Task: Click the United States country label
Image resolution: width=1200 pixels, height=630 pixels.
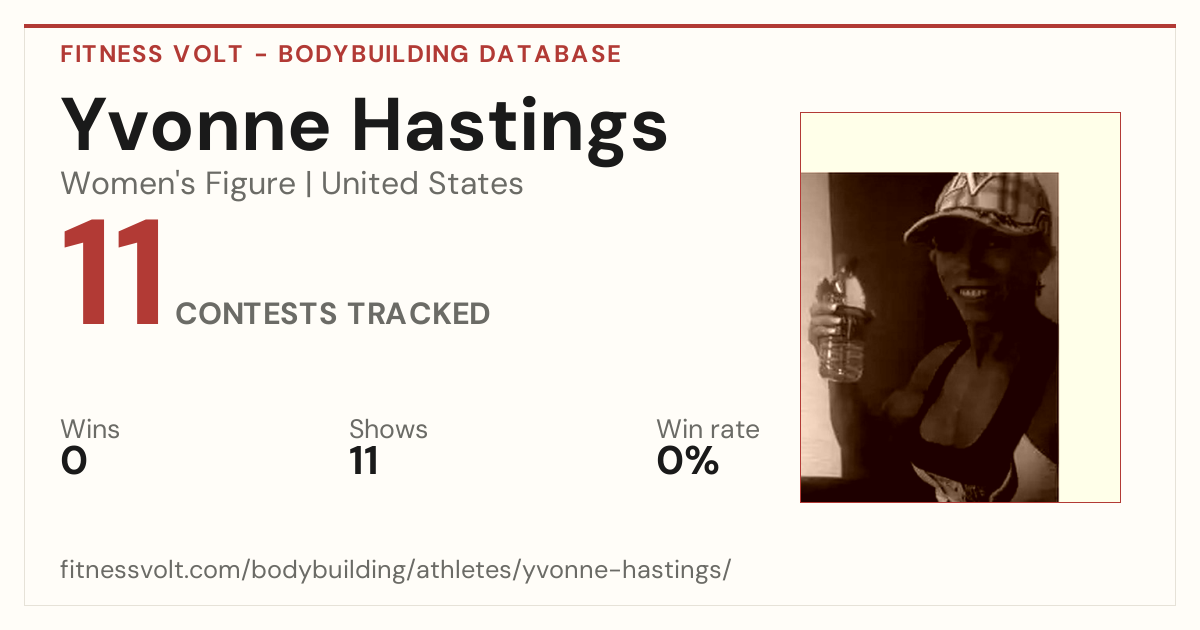Action: pos(422,184)
